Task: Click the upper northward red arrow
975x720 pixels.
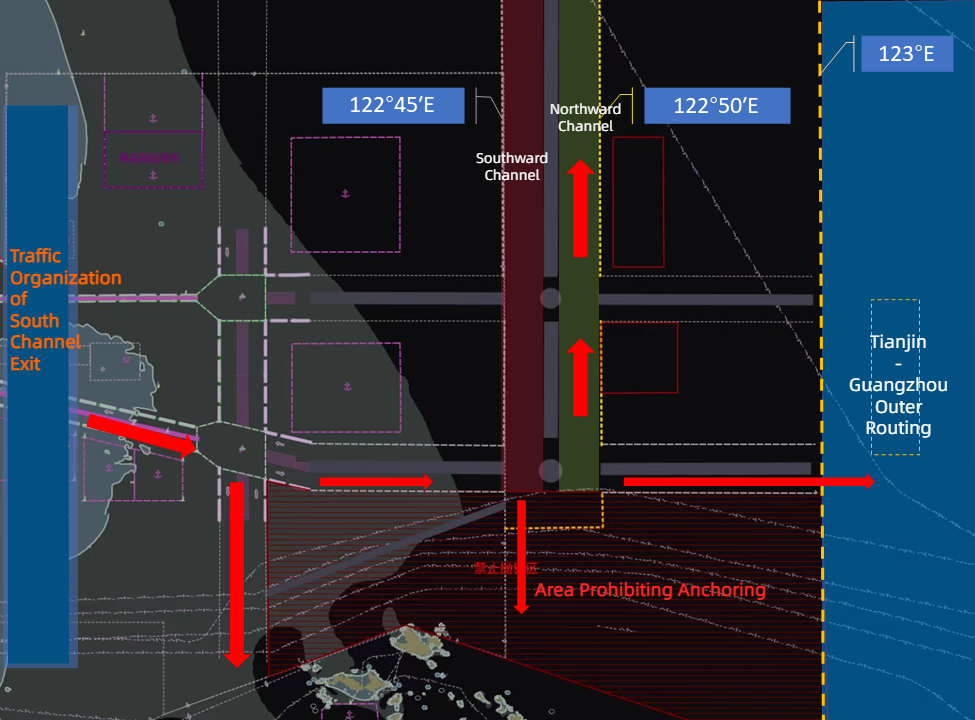Action: tap(579, 210)
